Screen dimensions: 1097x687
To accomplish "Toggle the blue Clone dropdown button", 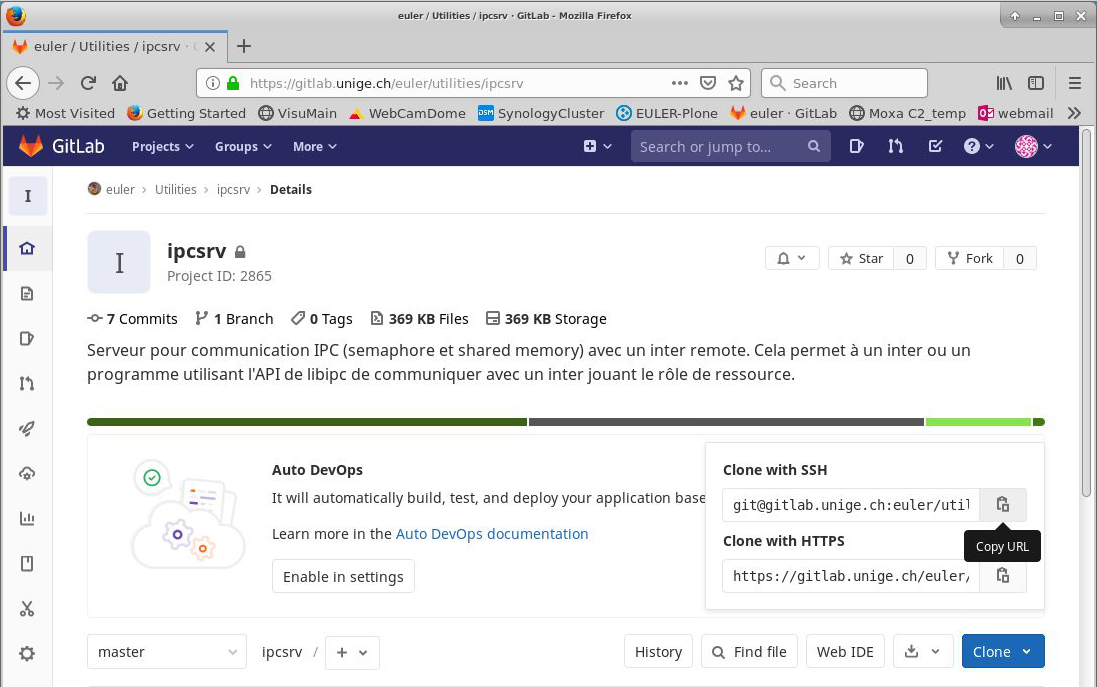I will pos(1002,652).
